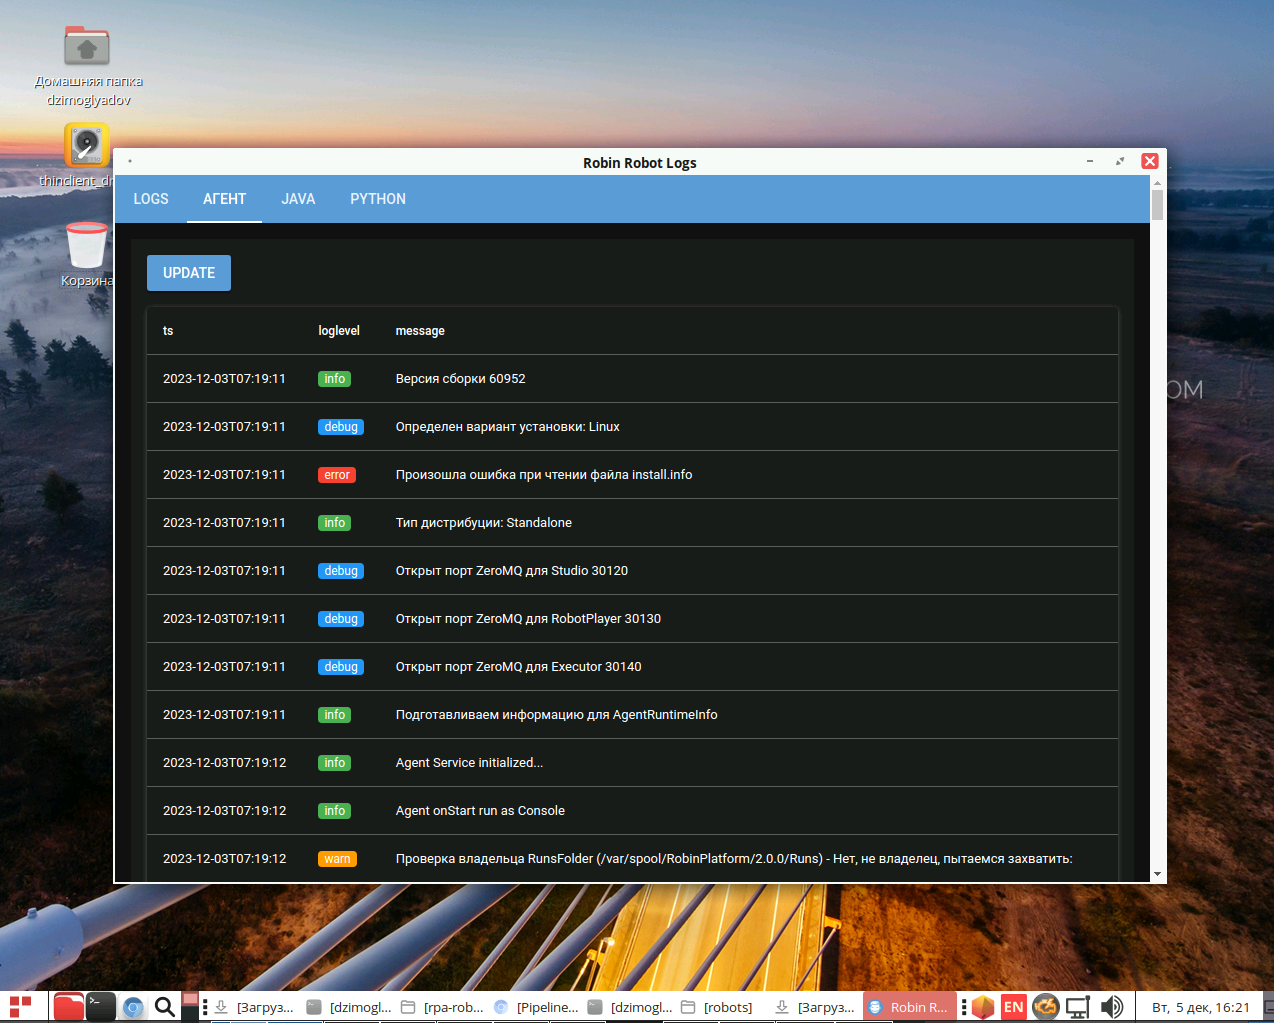Select the АГЕНТ tab

point(224,199)
